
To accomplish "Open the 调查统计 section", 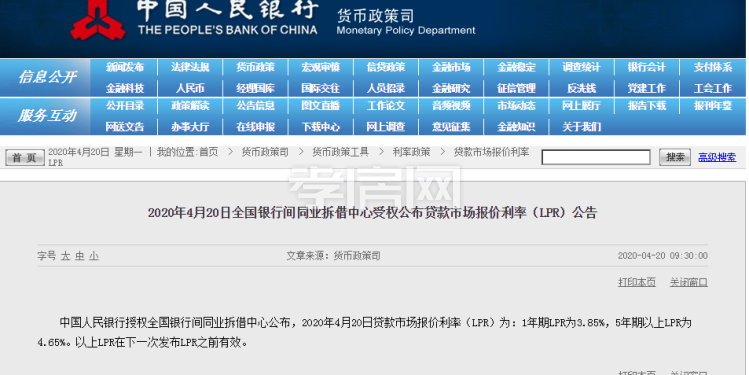I will coord(581,67).
